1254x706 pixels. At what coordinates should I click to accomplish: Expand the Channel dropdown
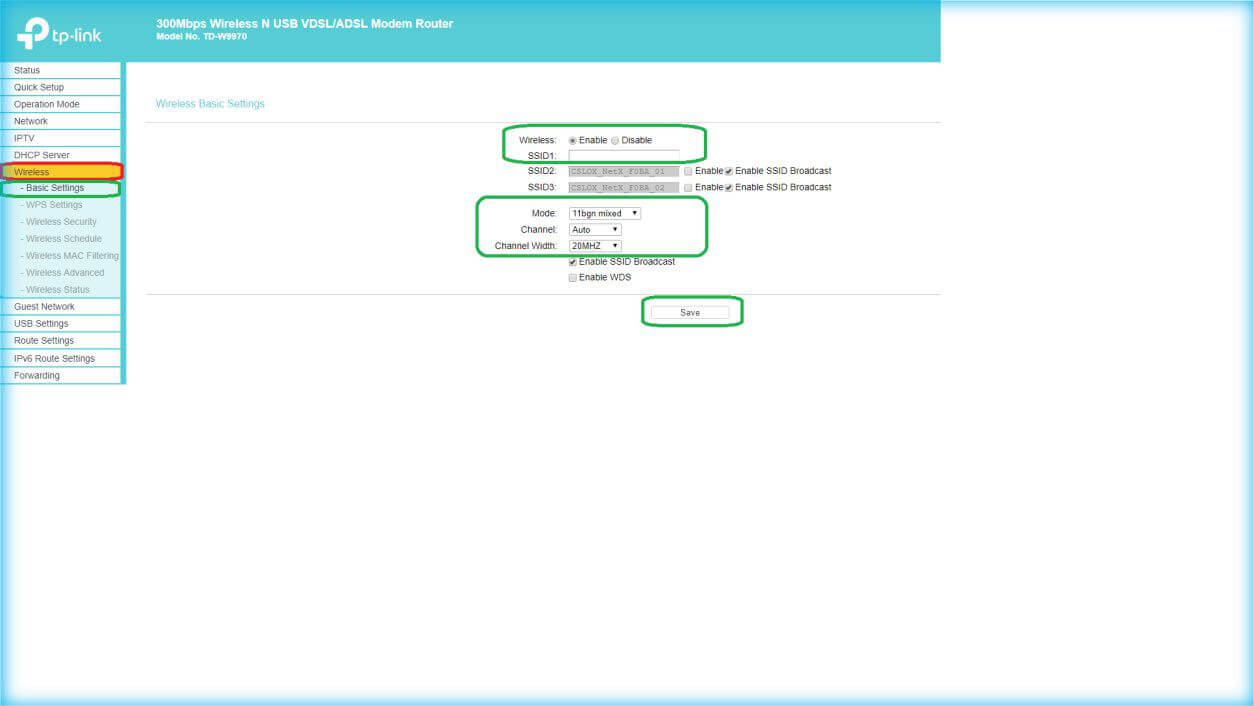pos(594,230)
